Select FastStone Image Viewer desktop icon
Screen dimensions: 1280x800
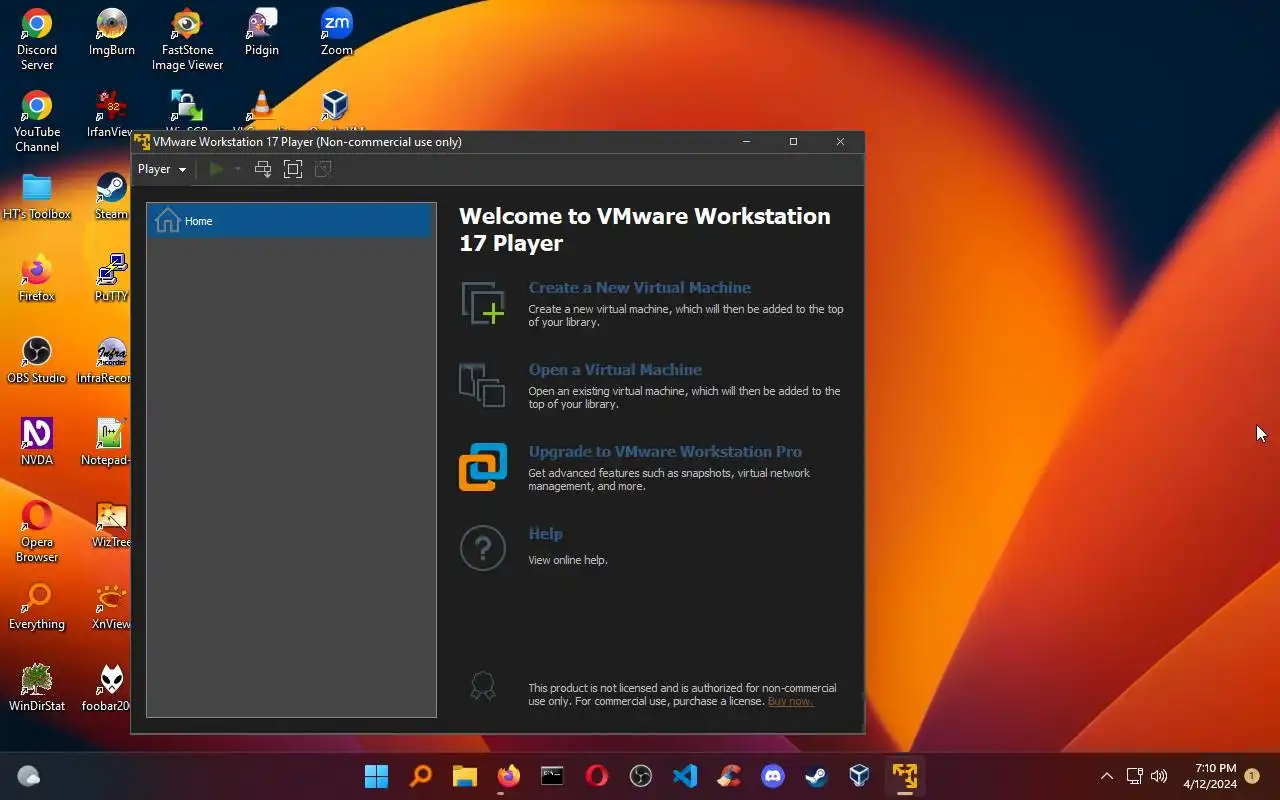point(187,40)
